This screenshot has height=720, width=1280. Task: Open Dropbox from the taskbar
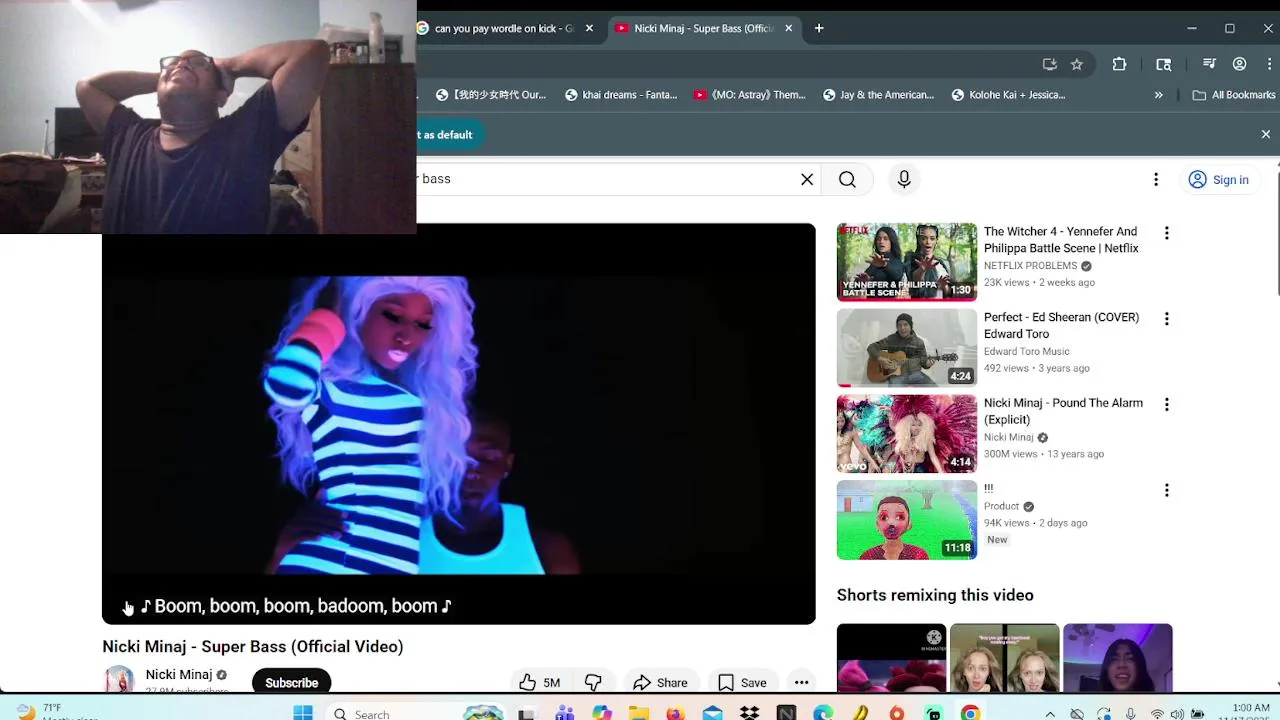click(x=749, y=713)
